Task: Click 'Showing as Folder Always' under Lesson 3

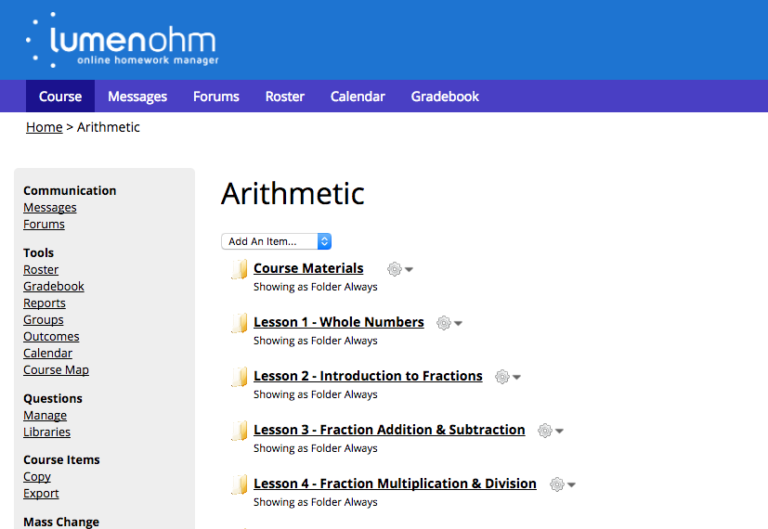Action: 315,449
